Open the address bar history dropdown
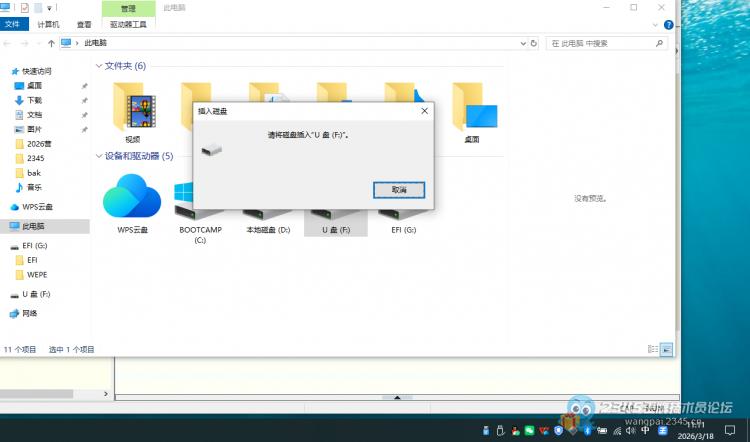750x442 pixels. click(522, 43)
